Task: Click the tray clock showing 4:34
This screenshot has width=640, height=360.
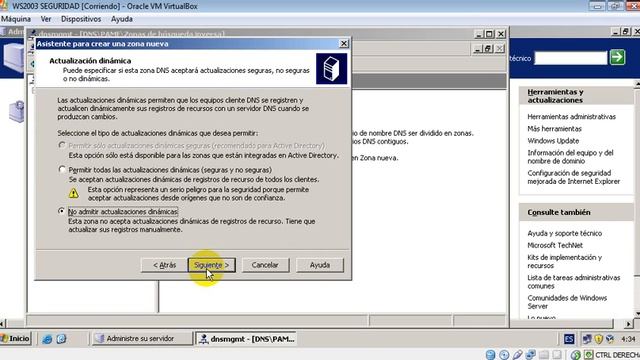Action: click(628, 339)
